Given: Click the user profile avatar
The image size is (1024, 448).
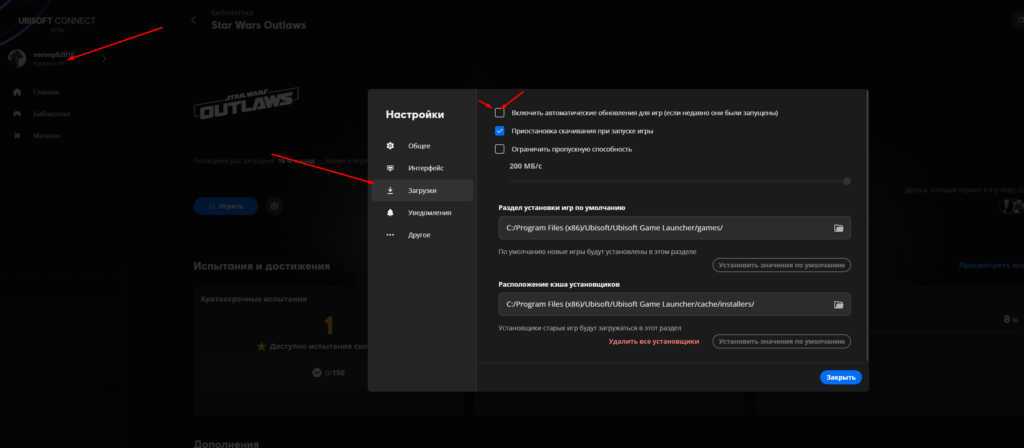Looking at the screenshot, I should tap(17, 58).
